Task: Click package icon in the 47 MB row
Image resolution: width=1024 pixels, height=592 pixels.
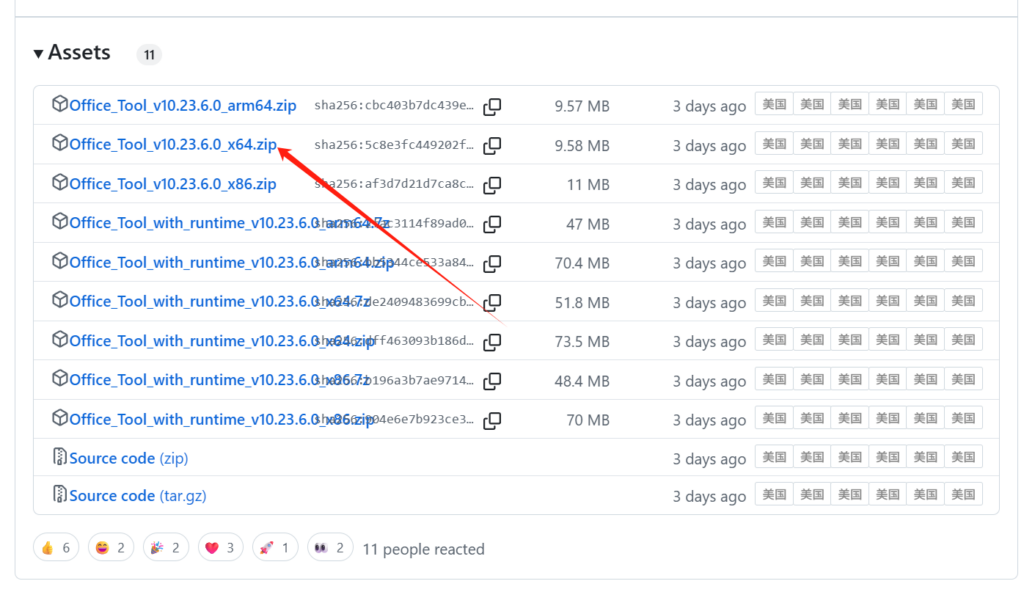Action: pyautogui.click(x=59, y=222)
